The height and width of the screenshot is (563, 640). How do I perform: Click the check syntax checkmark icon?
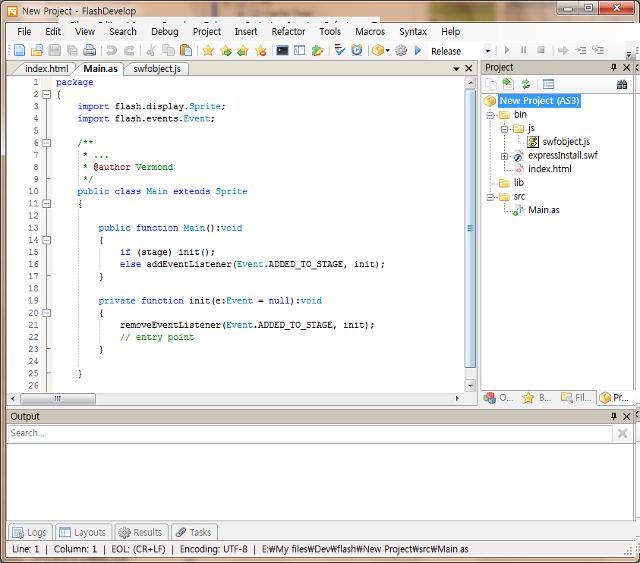[340, 50]
